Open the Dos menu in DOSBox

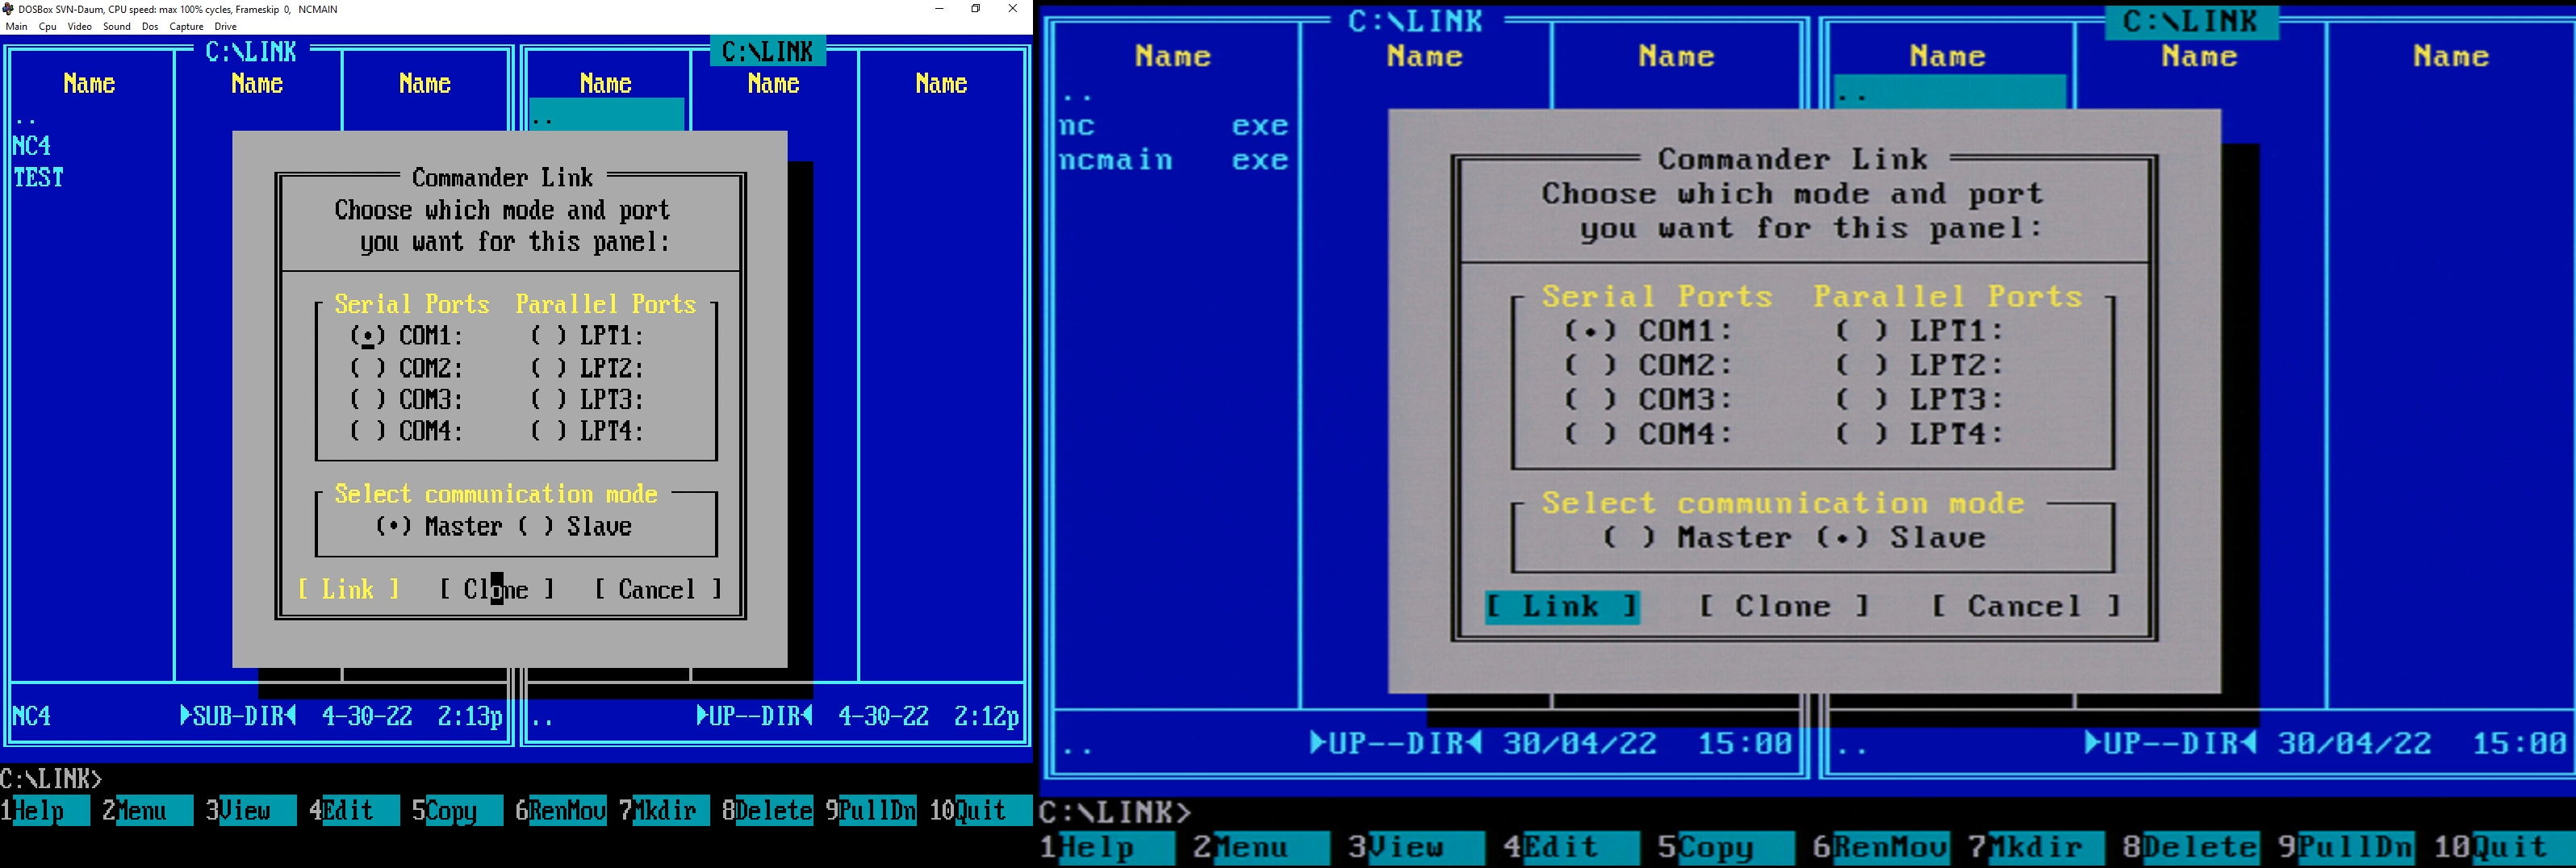(x=150, y=27)
